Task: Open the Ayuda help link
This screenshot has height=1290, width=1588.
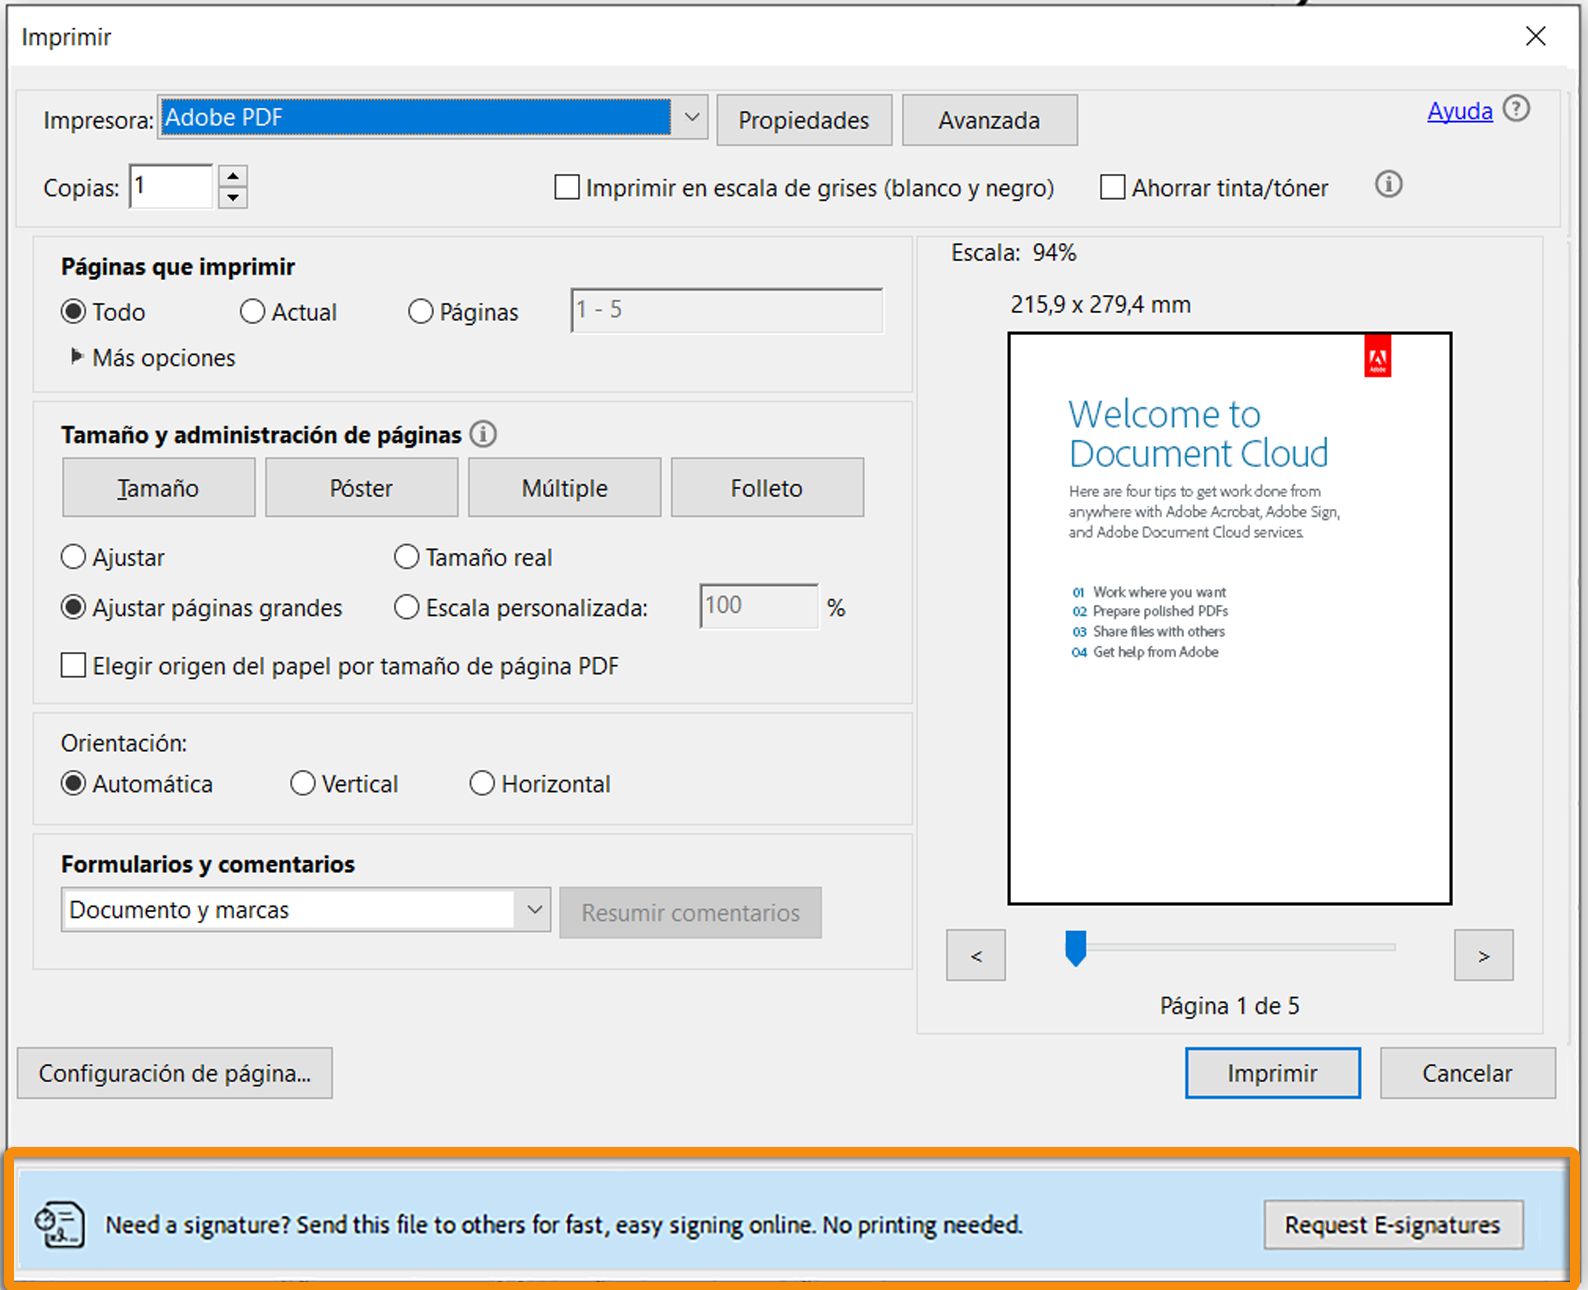Action: (x=1460, y=111)
